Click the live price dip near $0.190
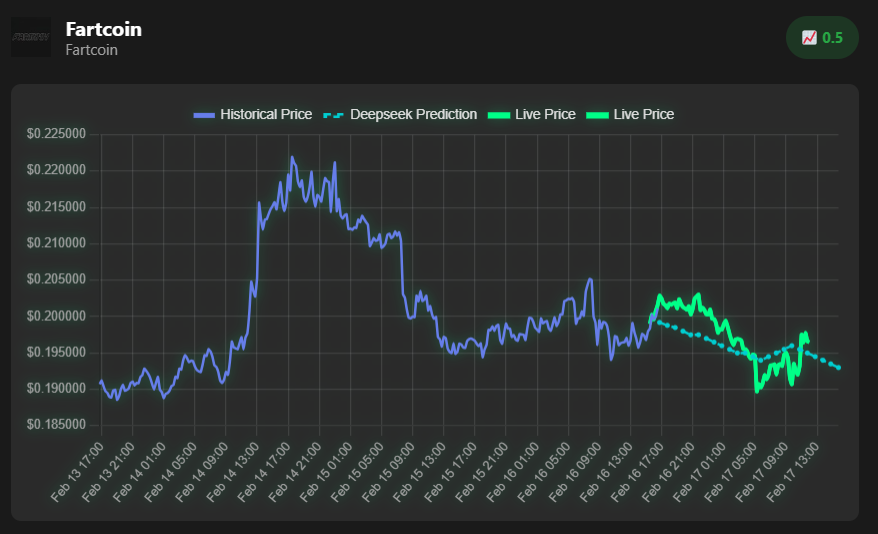This screenshot has height=534, width=878. point(756,391)
